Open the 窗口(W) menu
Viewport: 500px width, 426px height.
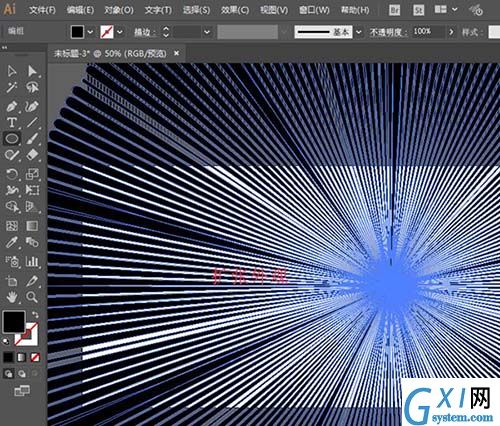pyautogui.click(x=314, y=10)
